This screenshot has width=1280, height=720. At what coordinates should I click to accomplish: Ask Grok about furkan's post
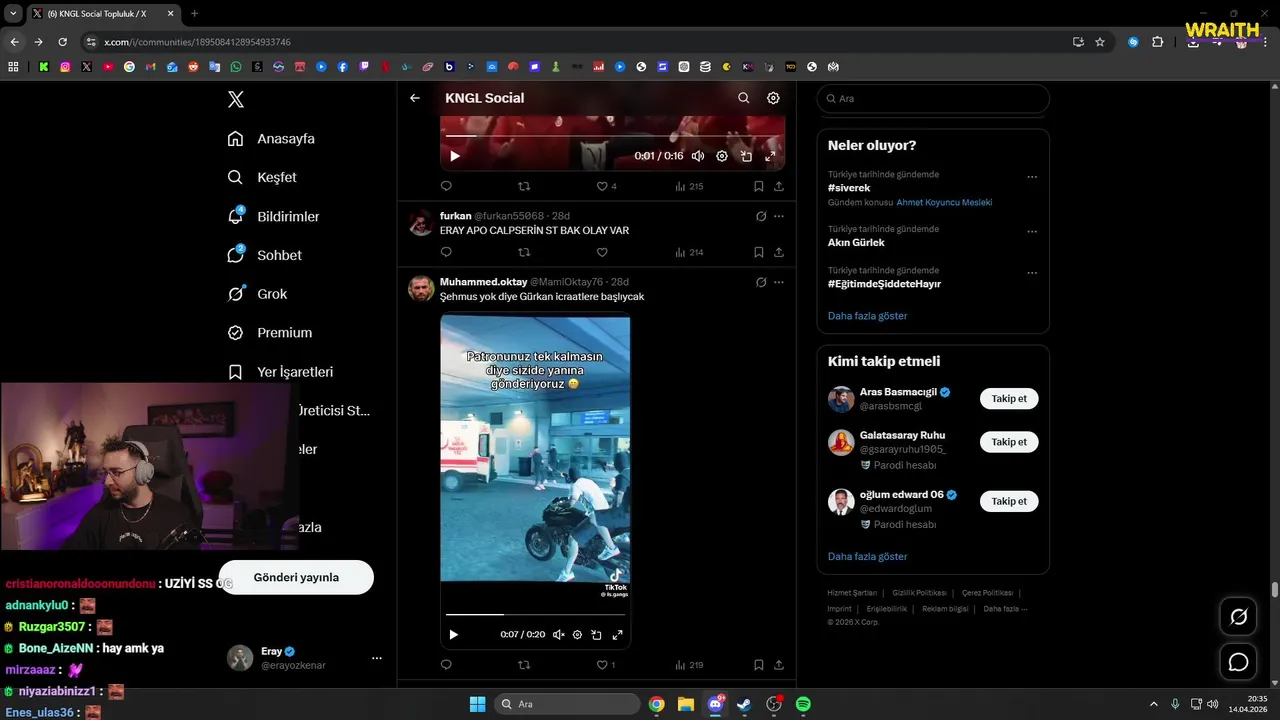tap(761, 216)
